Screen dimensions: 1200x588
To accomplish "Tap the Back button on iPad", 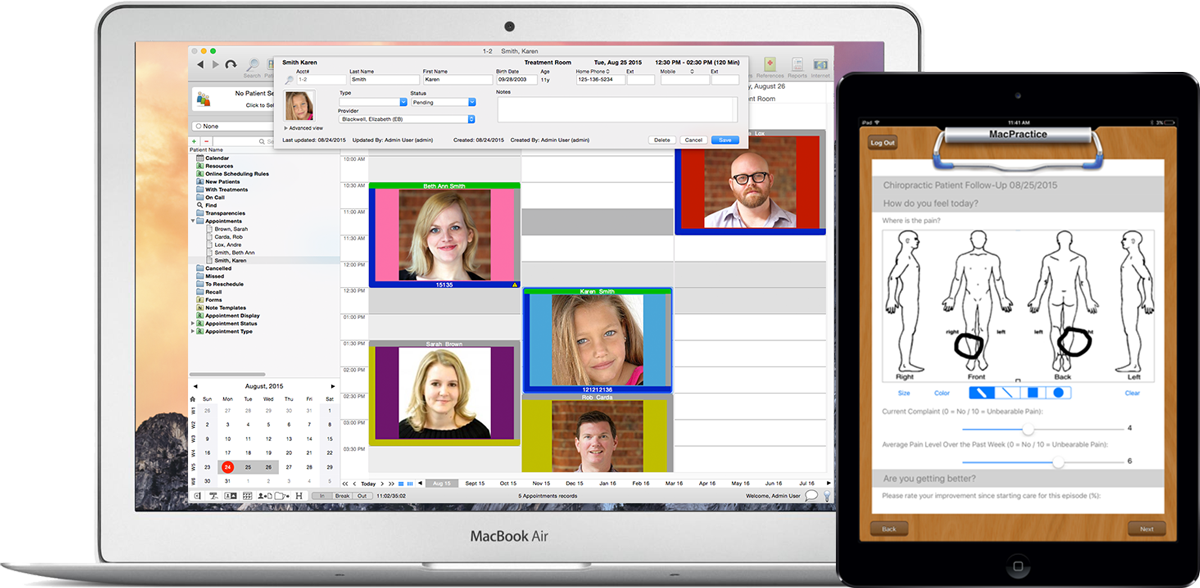I will tap(887, 529).
